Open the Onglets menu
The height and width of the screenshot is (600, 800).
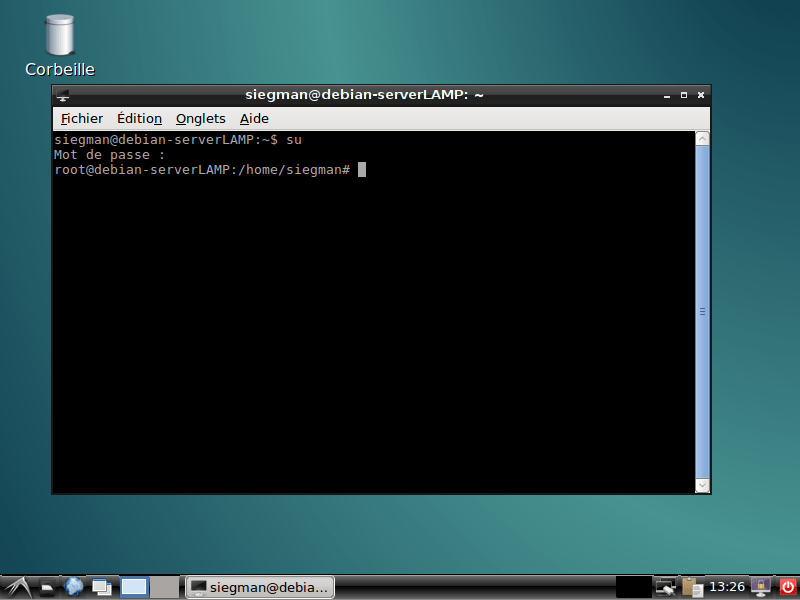(200, 118)
